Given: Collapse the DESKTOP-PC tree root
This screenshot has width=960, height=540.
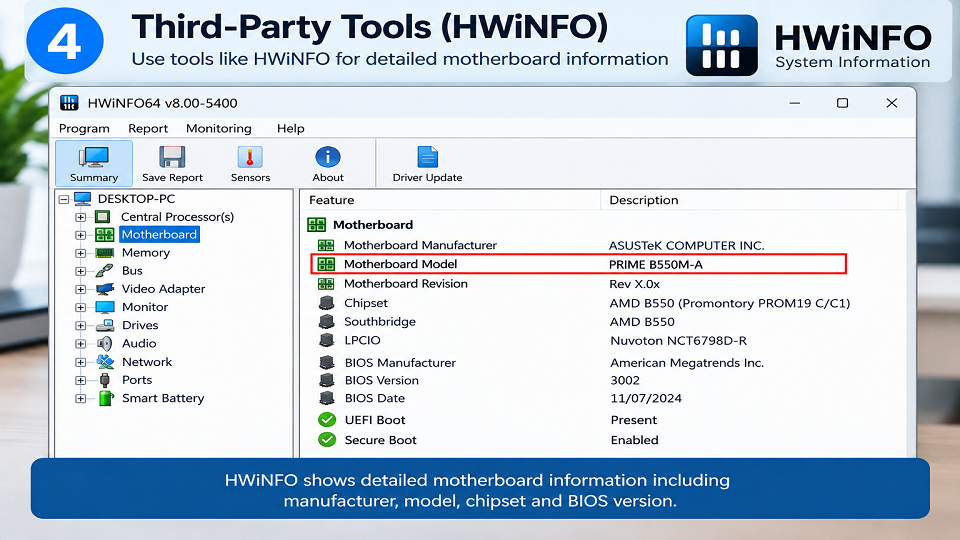Looking at the screenshot, I should click(x=64, y=199).
